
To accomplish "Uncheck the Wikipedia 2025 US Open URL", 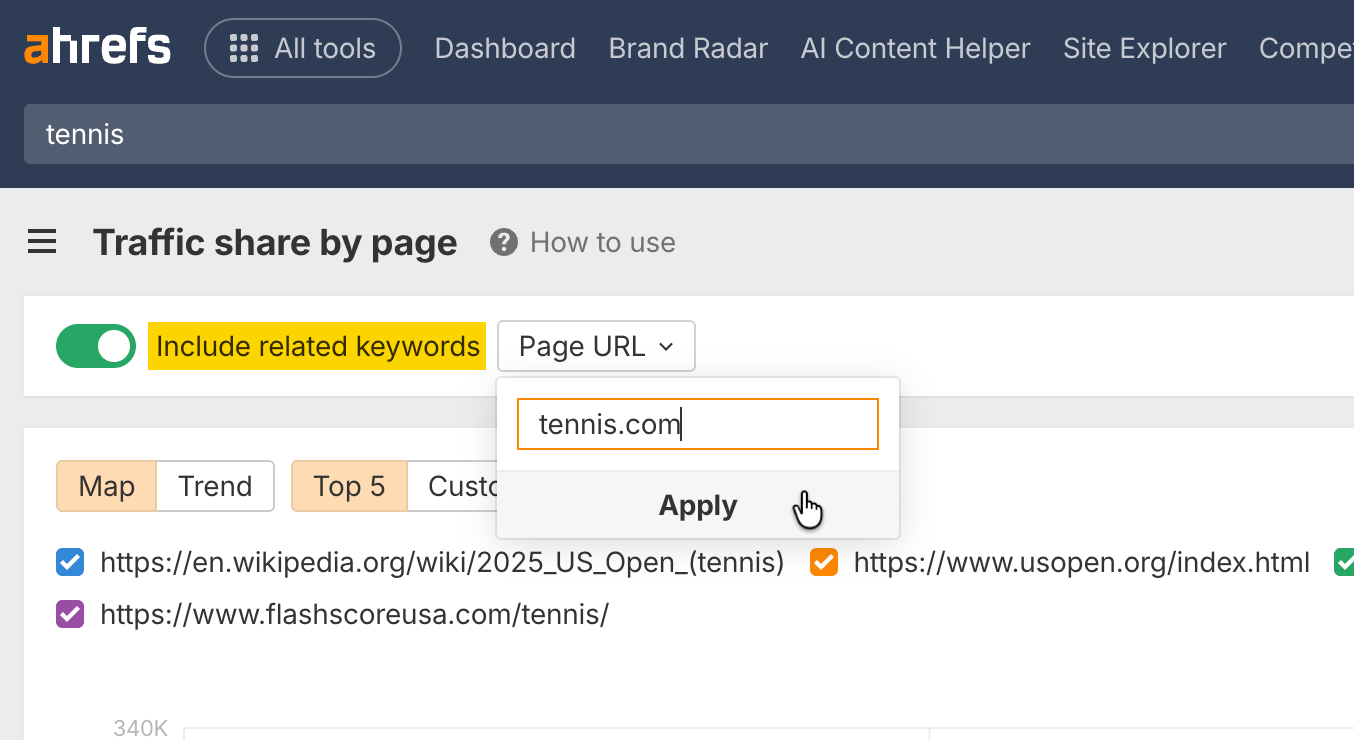I will pyautogui.click(x=70, y=563).
